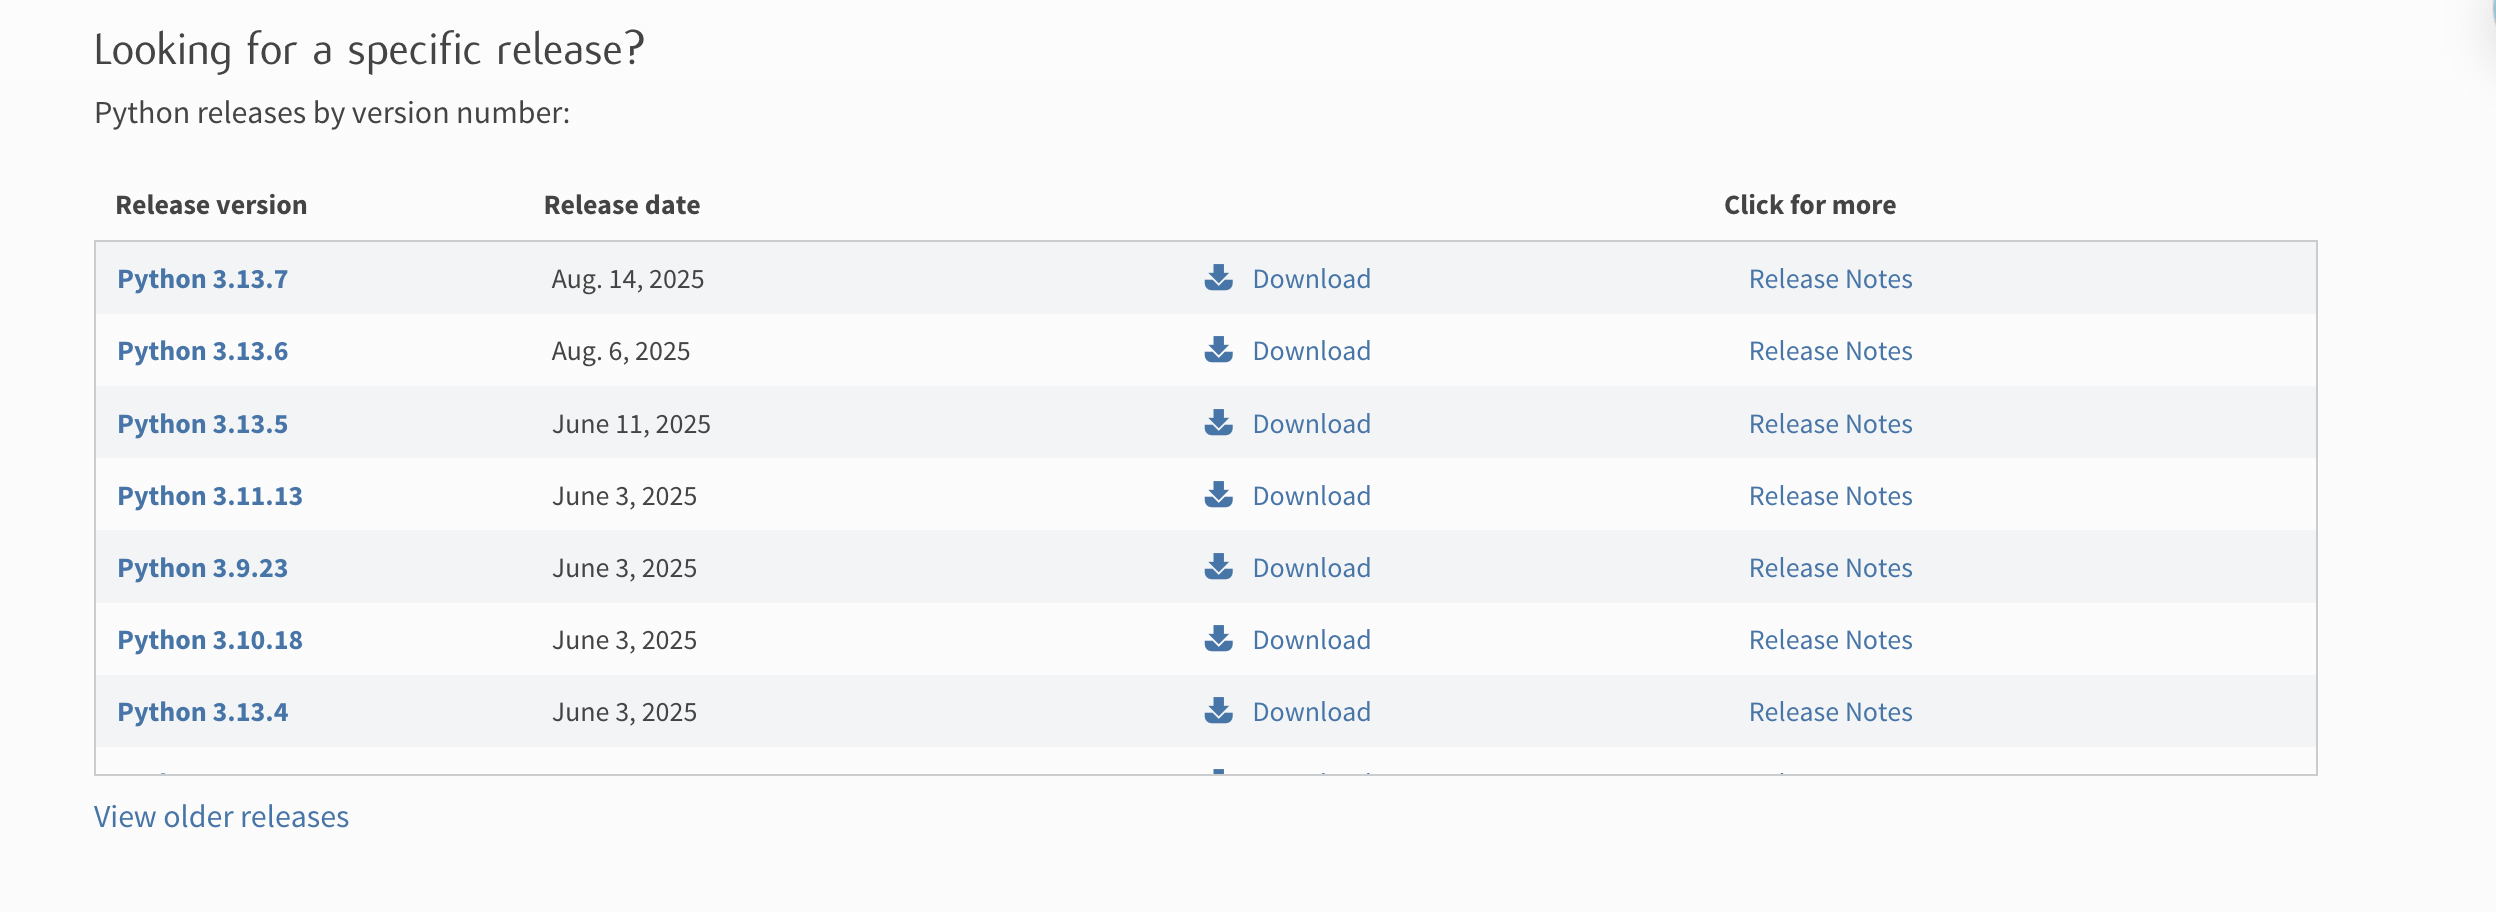Click the View older releases link

221,817
